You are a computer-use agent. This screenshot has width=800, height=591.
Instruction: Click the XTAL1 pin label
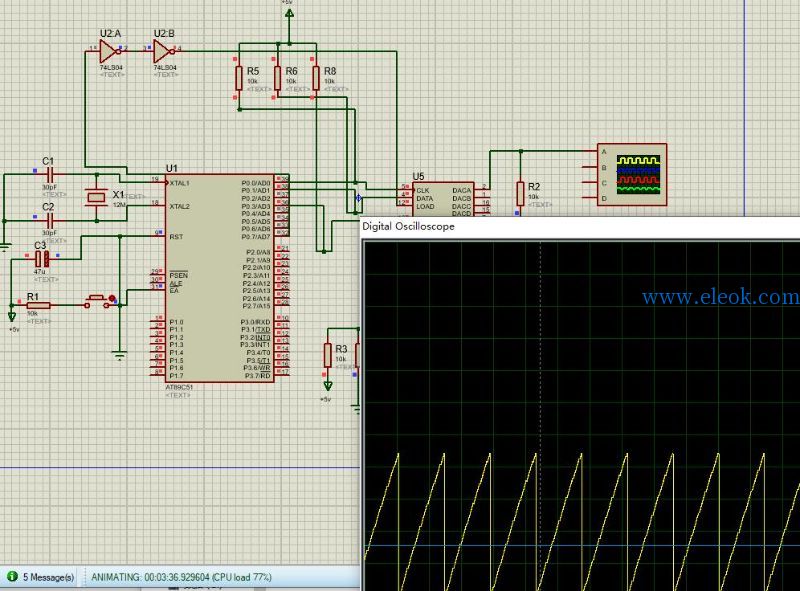pos(180,183)
